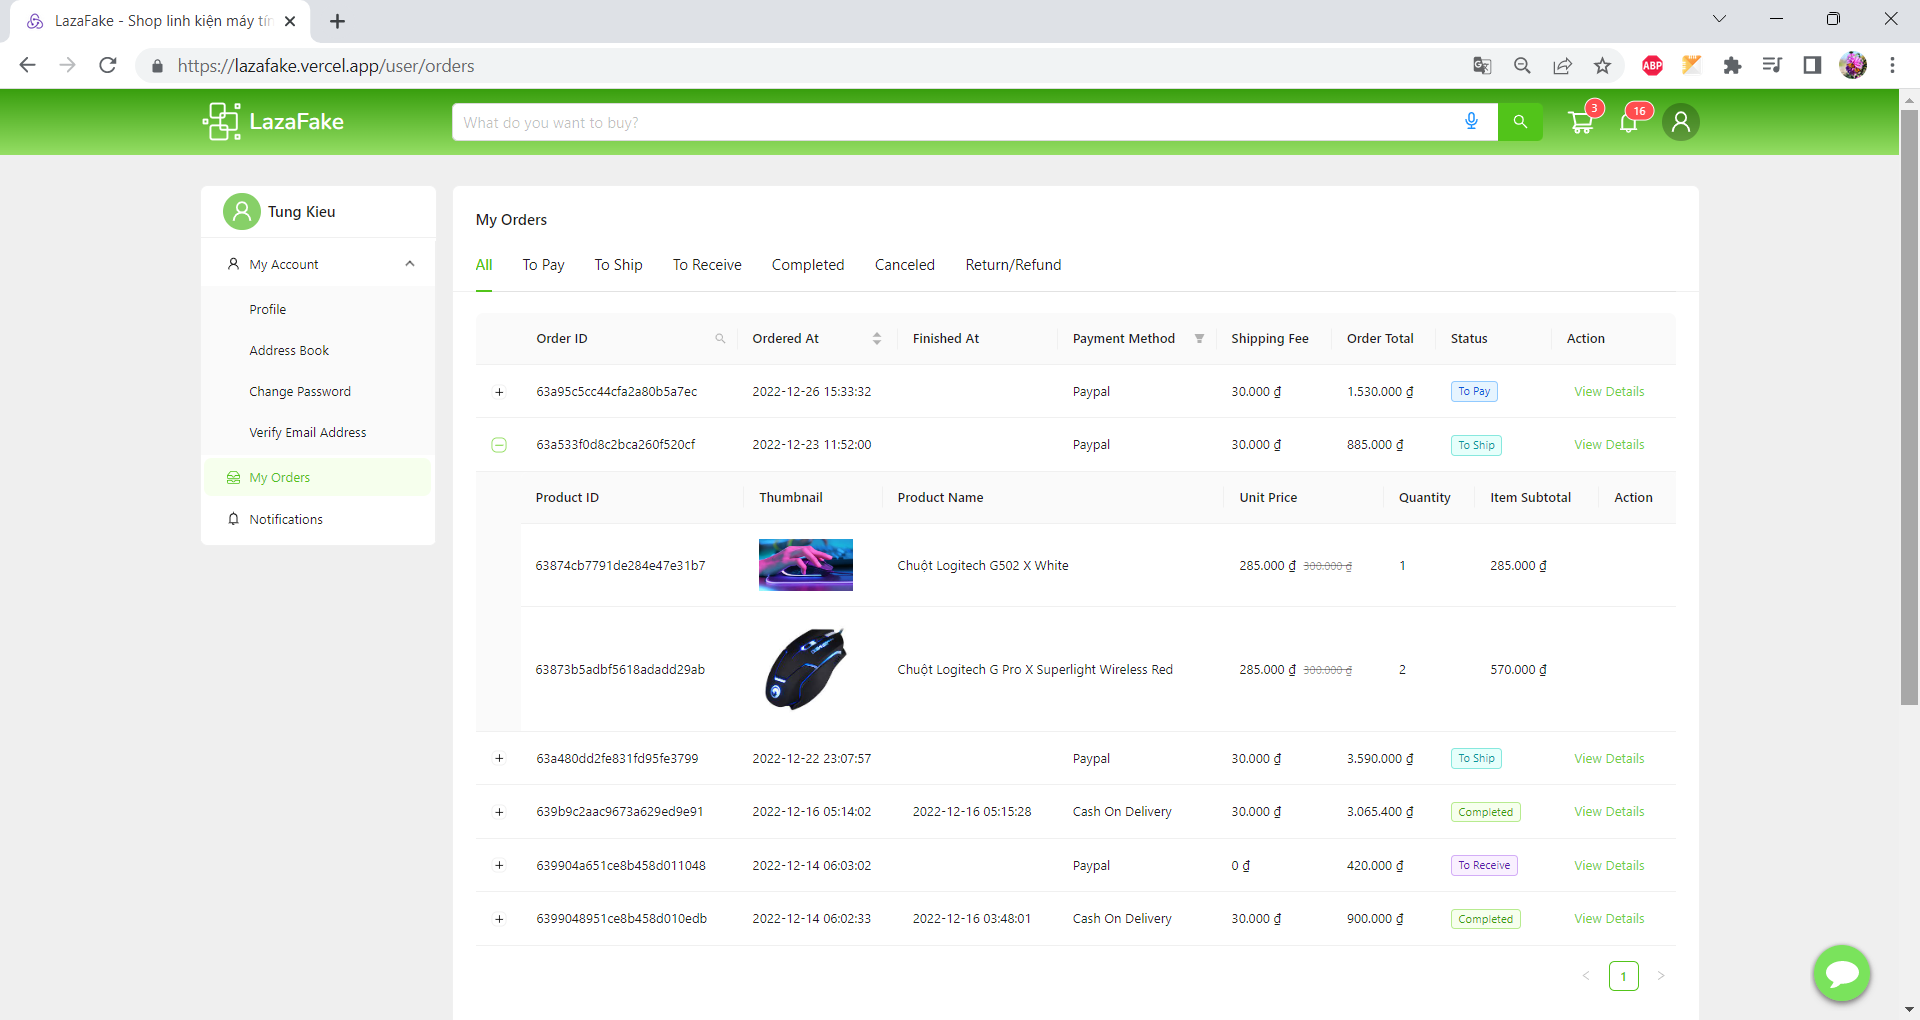
Task: Open Chrome three-dot menu
Action: pyautogui.click(x=1892, y=65)
